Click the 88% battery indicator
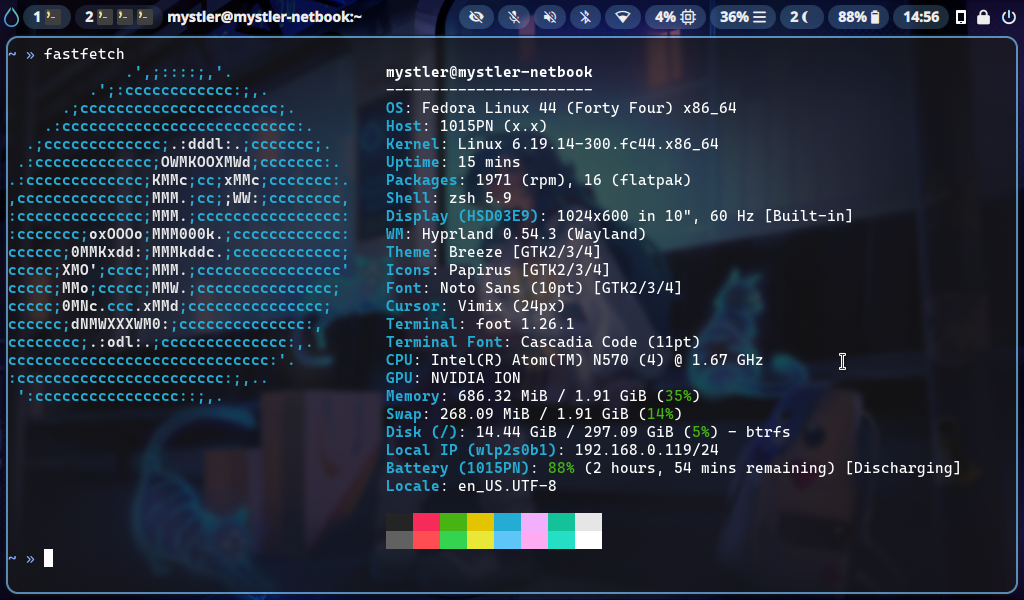 click(859, 17)
